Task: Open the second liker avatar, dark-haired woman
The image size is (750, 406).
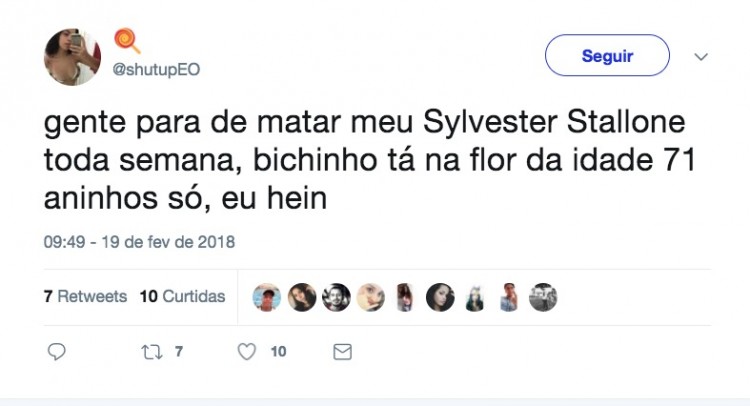Action: click(x=302, y=297)
